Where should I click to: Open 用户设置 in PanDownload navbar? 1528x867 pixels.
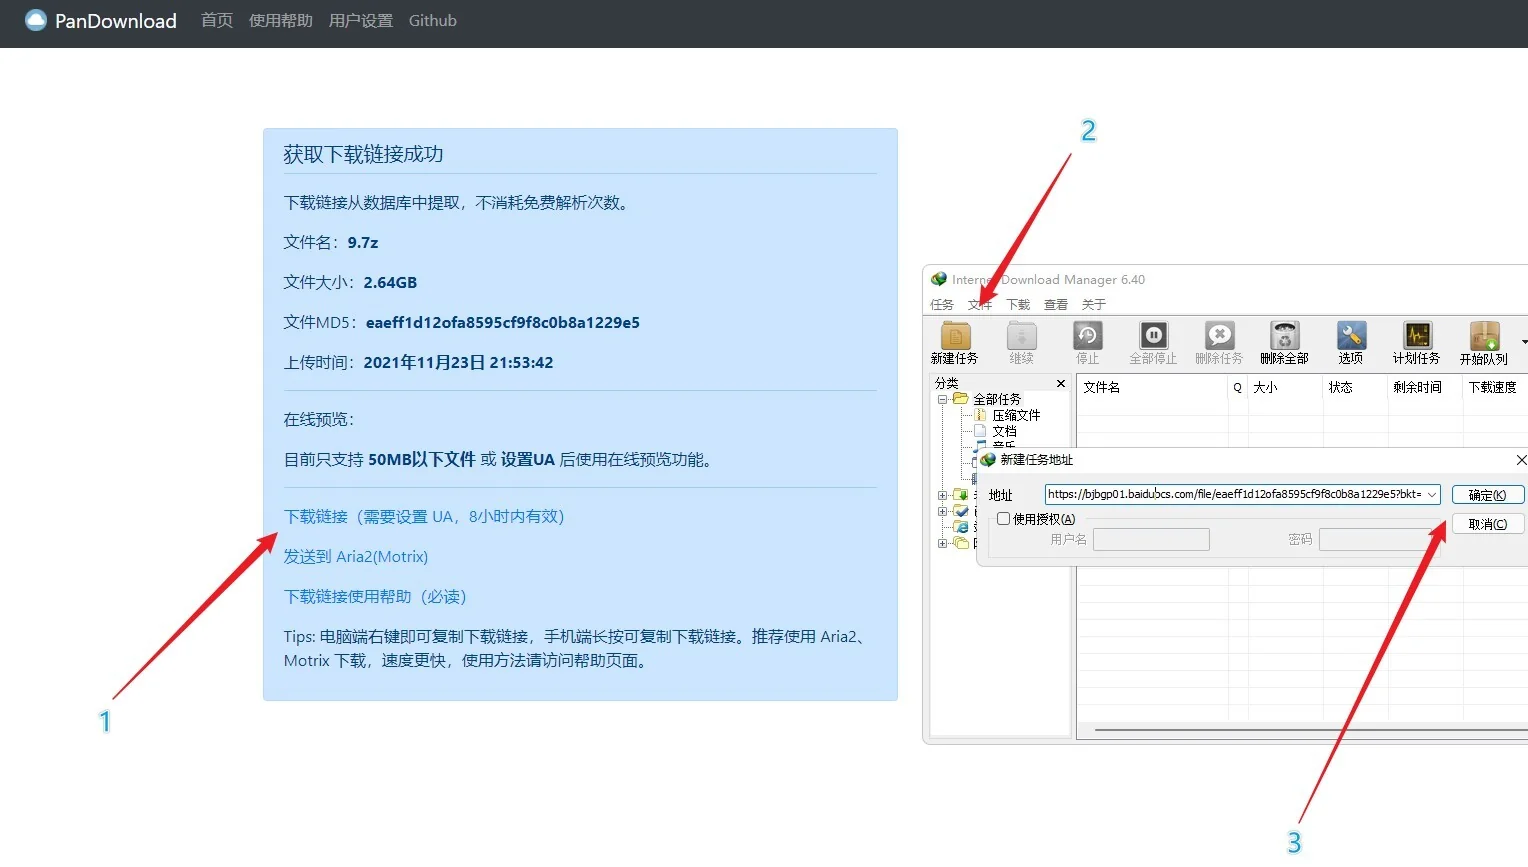tap(361, 21)
